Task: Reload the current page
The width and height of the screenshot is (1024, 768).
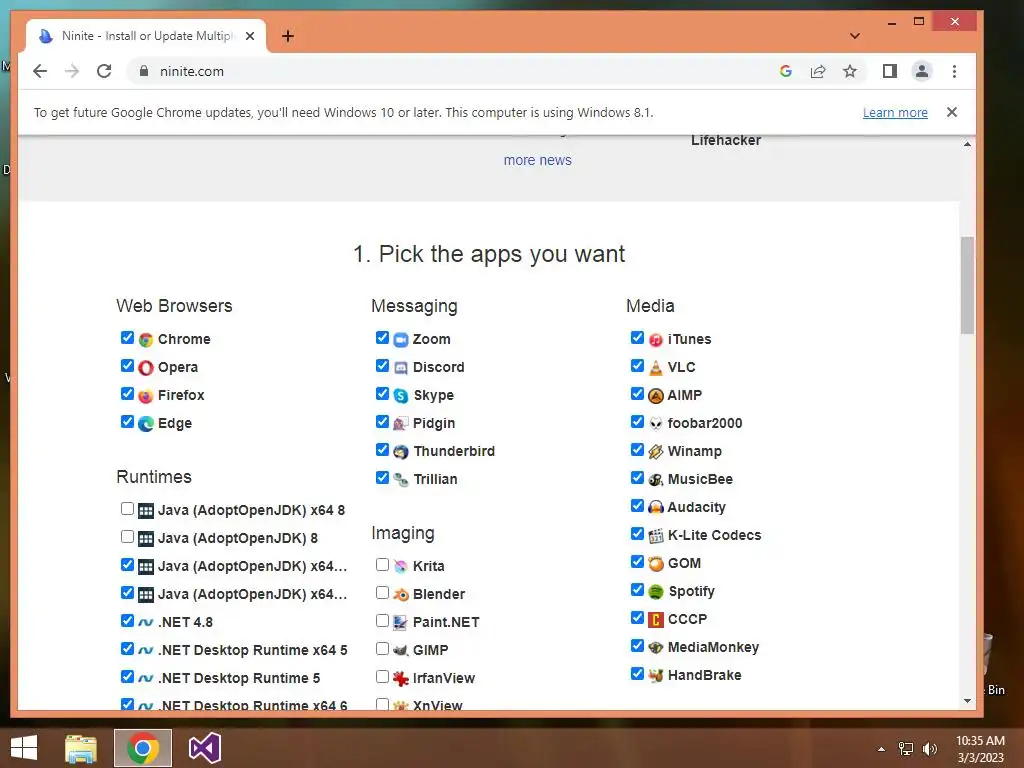Action: coord(104,71)
